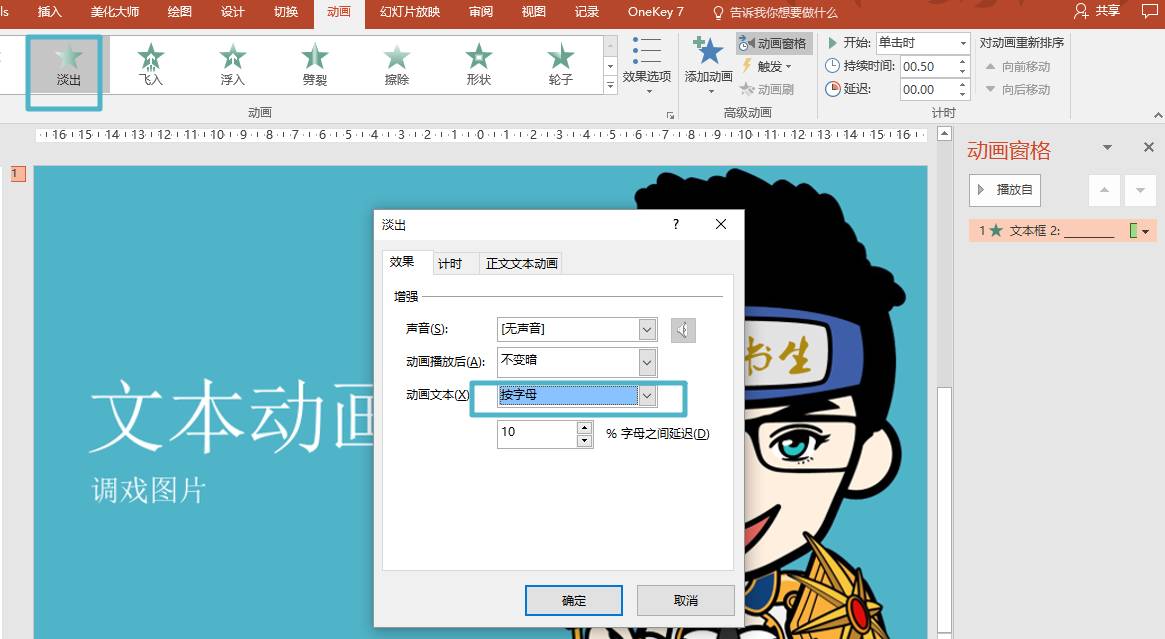Decrease the 延迟 delay value
Screen dimensions: 1165x639
coord(963,94)
